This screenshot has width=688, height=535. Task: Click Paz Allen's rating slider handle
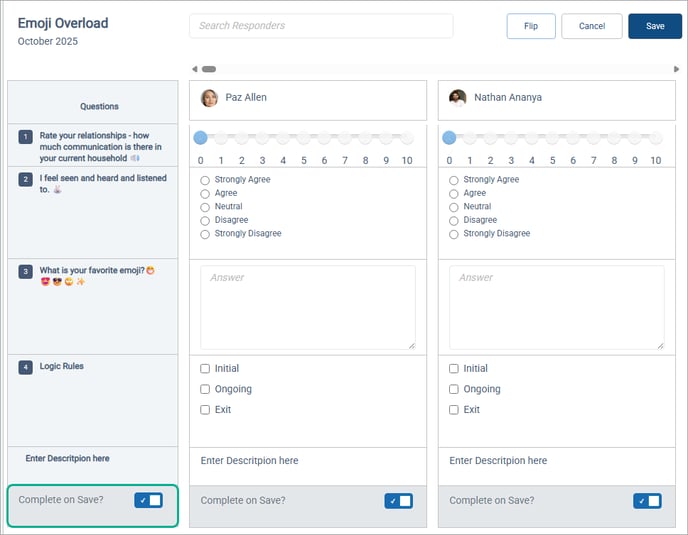[200, 138]
